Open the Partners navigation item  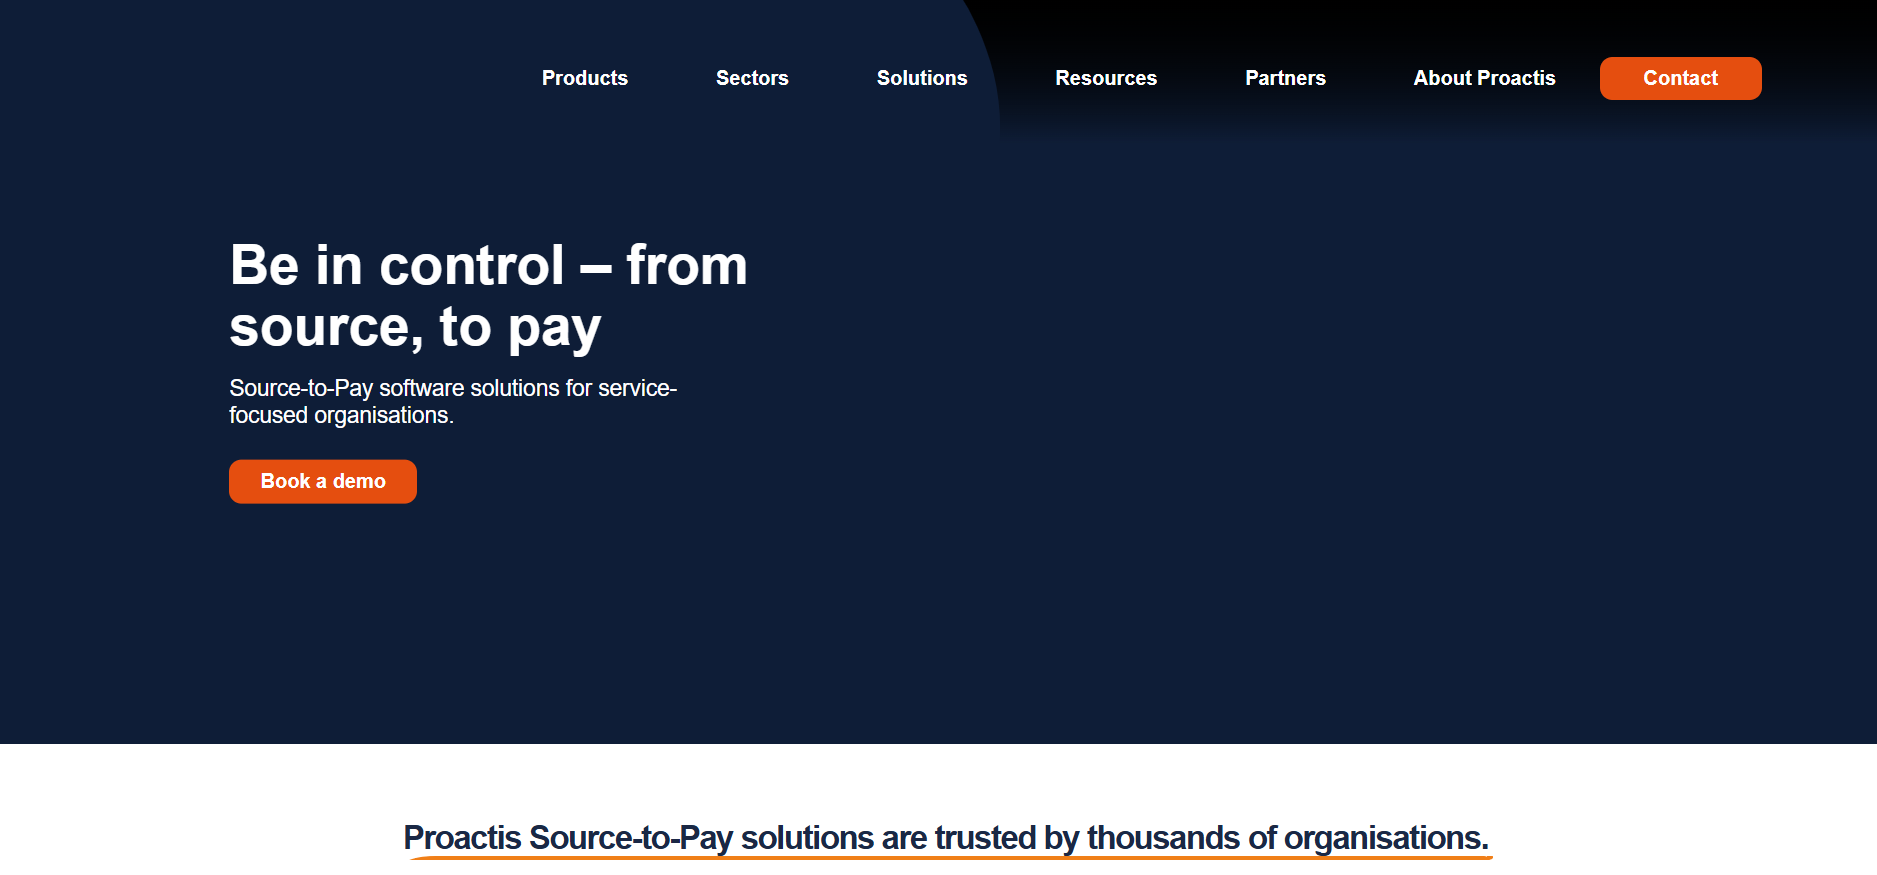(x=1285, y=78)
